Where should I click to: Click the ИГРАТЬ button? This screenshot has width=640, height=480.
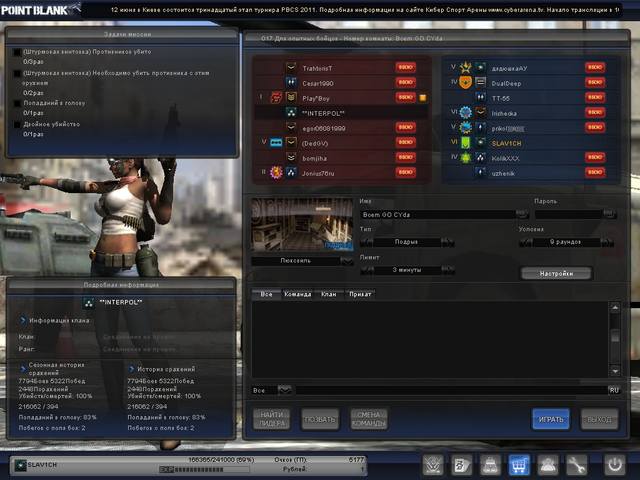[551, 419]
